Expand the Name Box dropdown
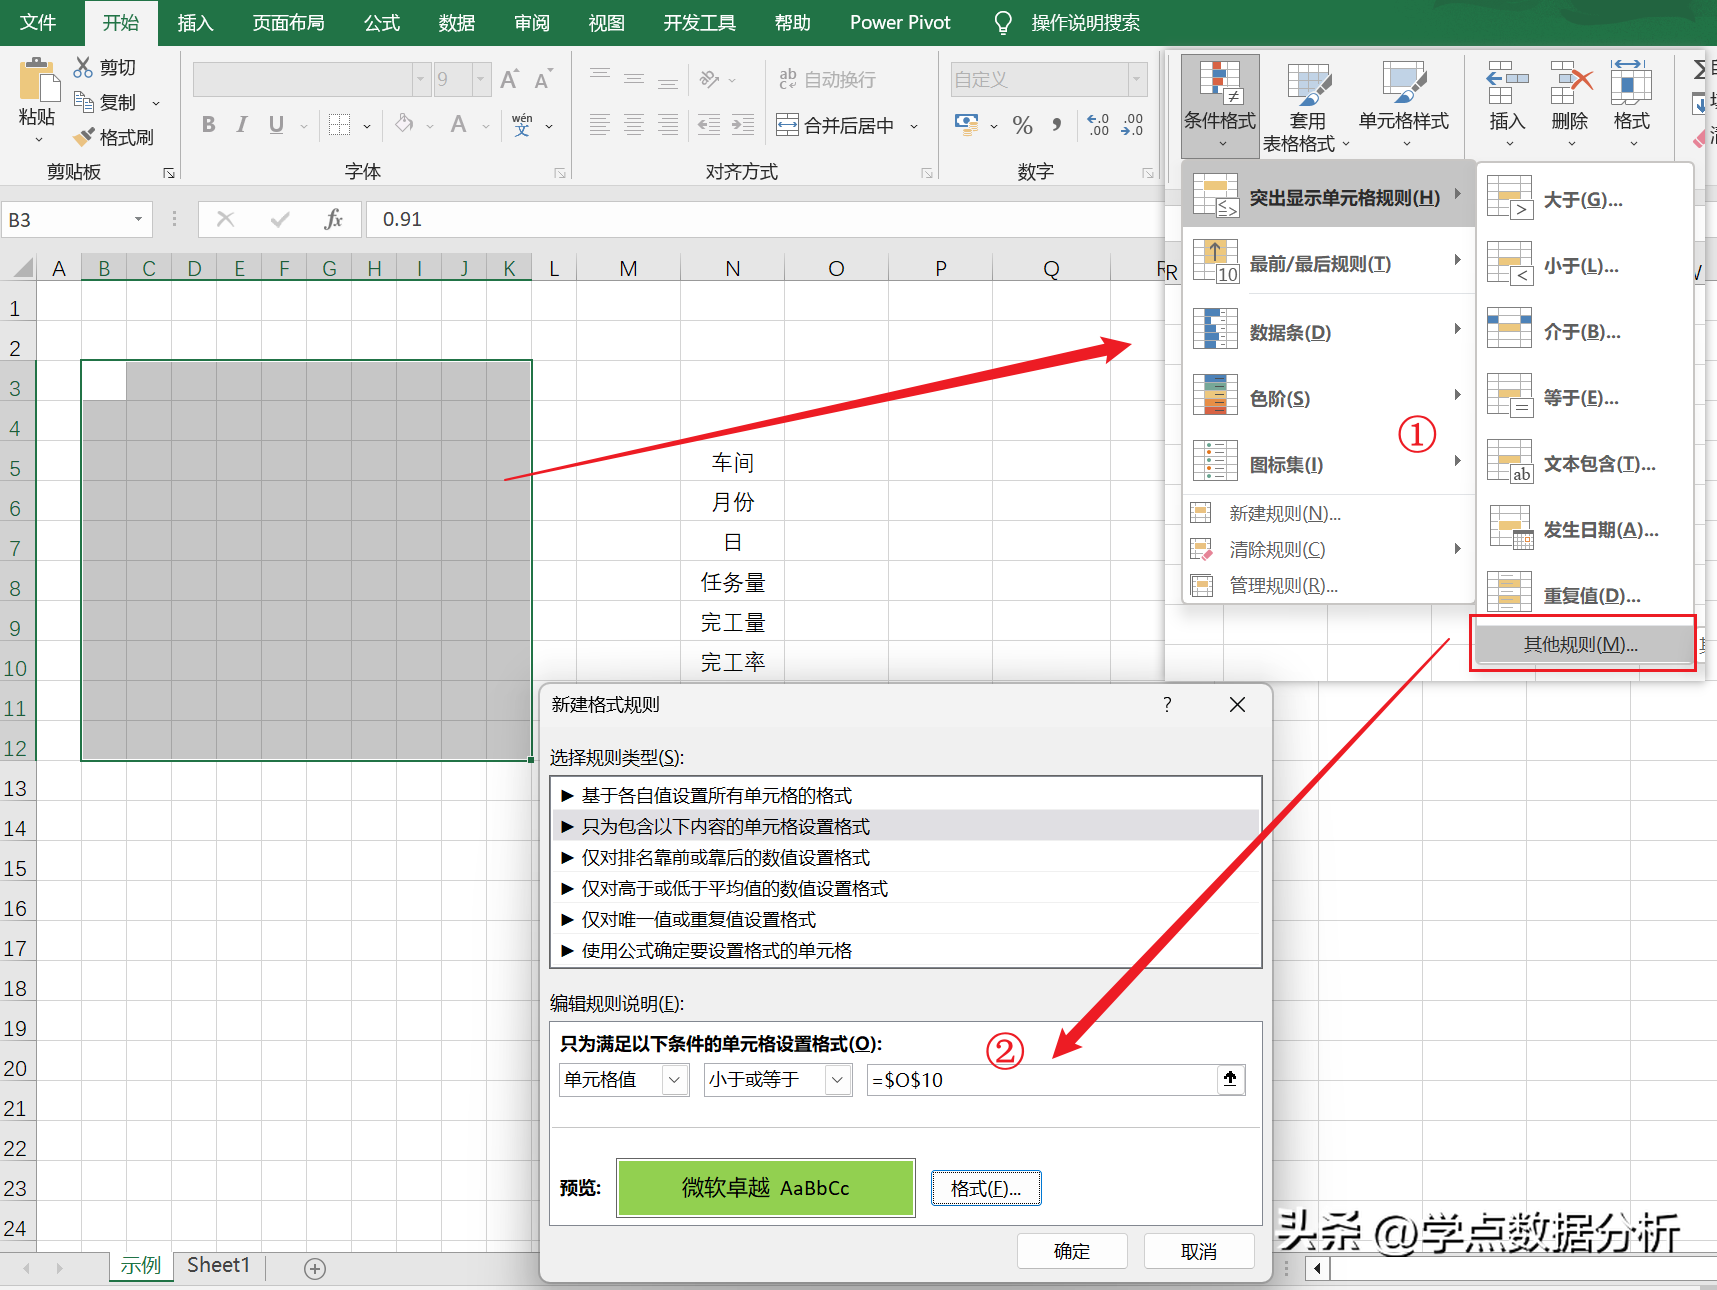 [x=138, y=219]
